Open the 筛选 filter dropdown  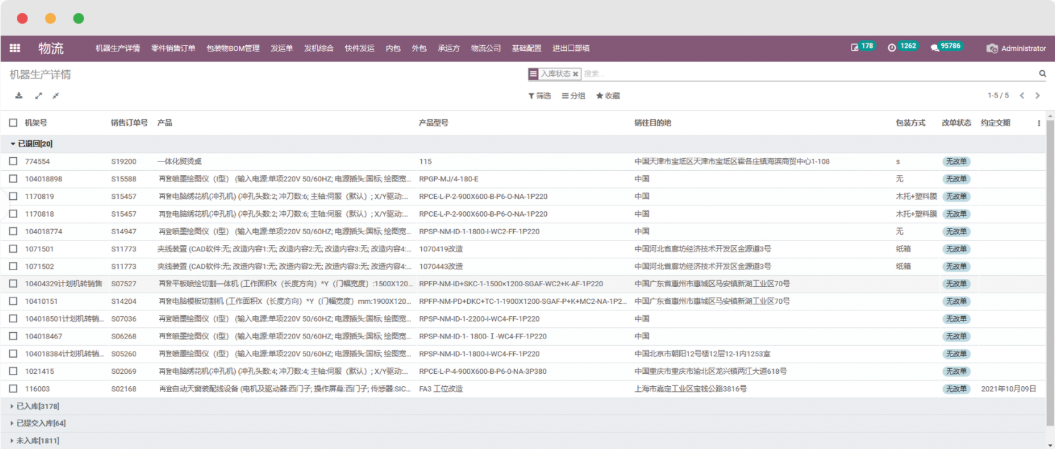[x=539, y=96]
